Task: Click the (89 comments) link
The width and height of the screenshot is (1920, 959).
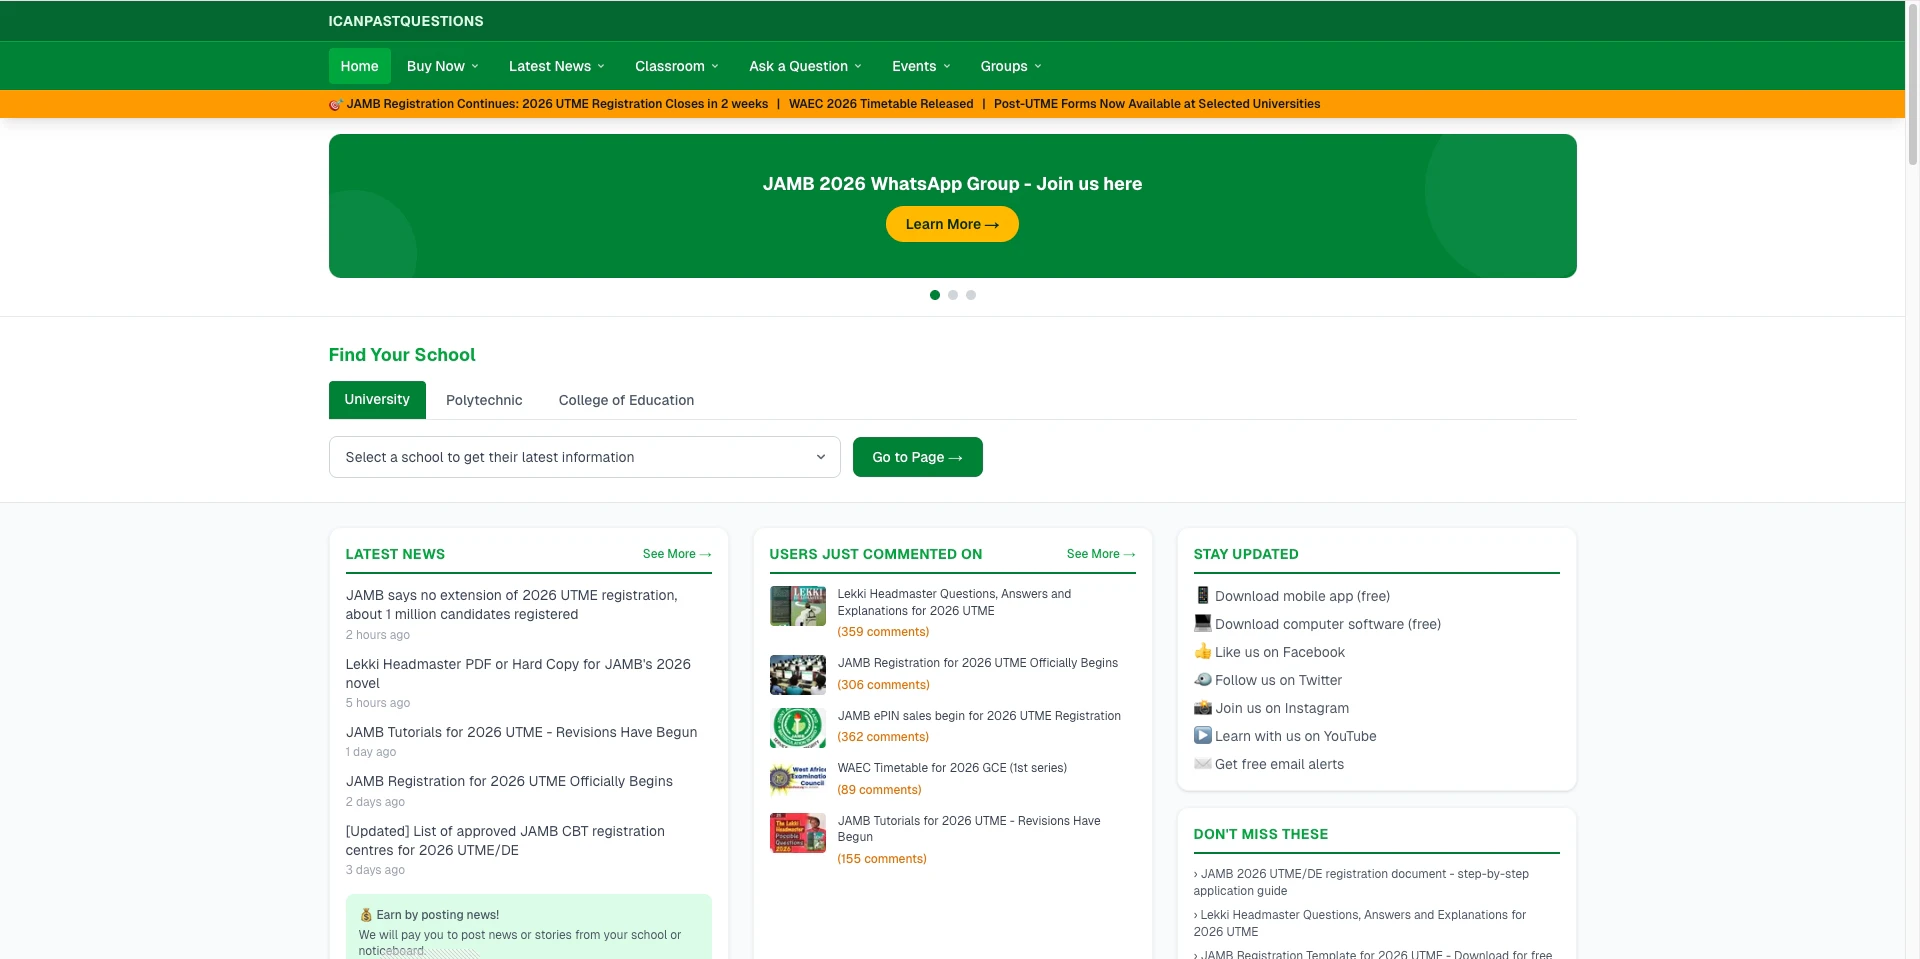Action: point(879,790)
